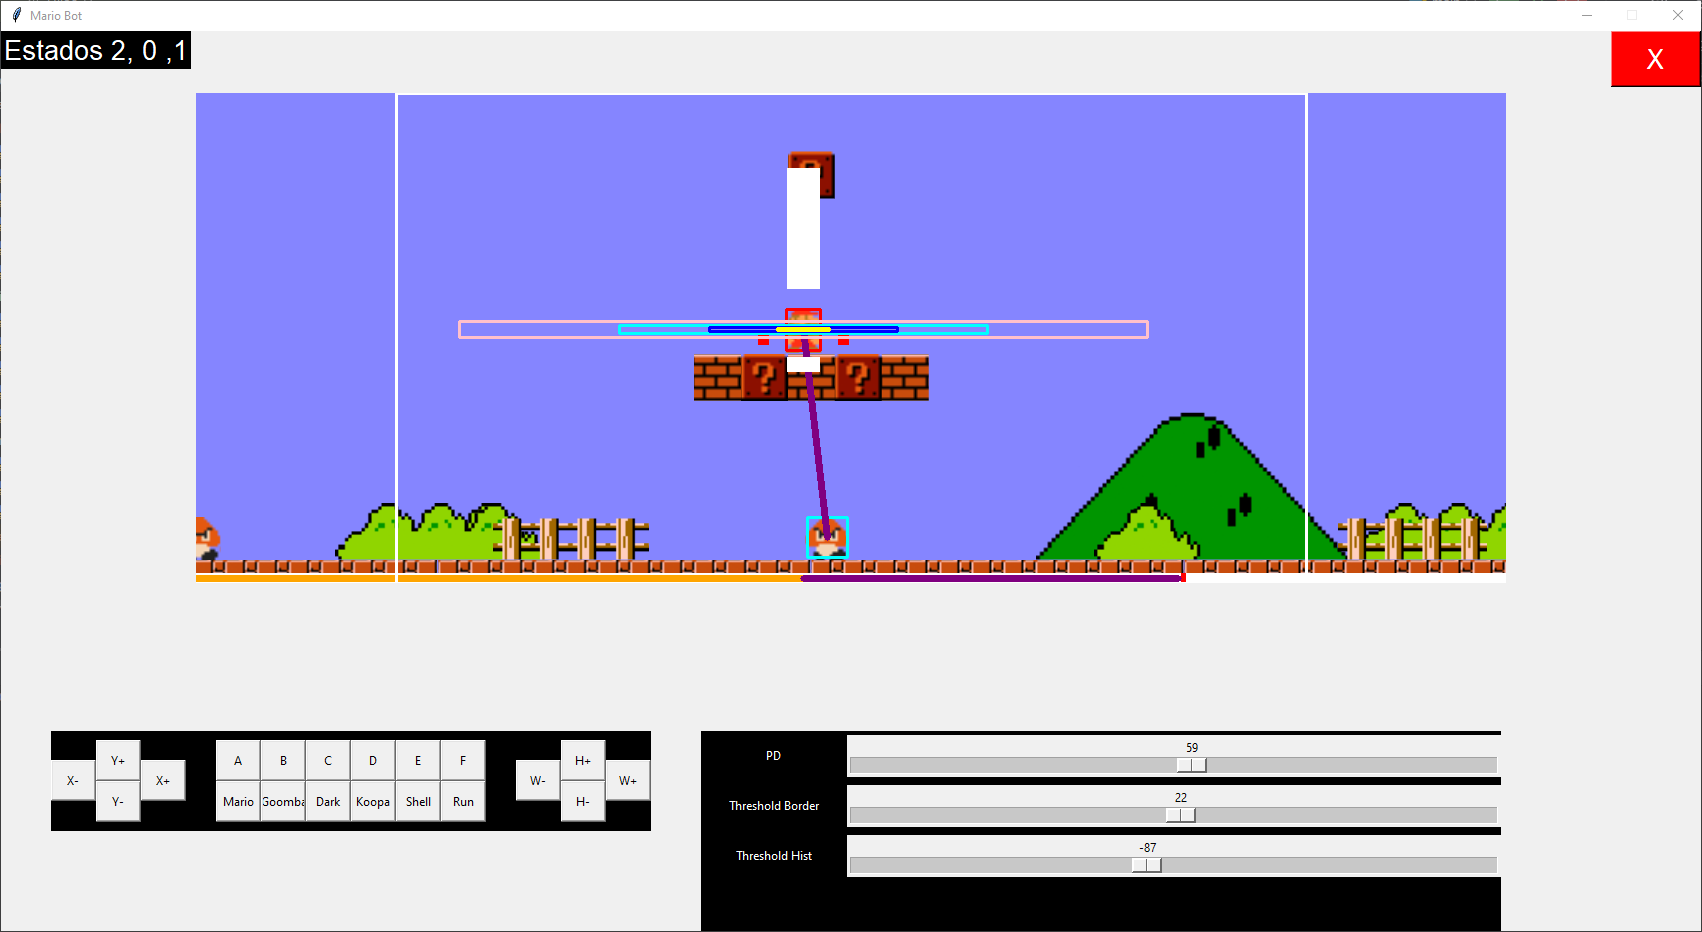Click the X- button
Viewport: 1702px width, 932px height.
(73, 781)
